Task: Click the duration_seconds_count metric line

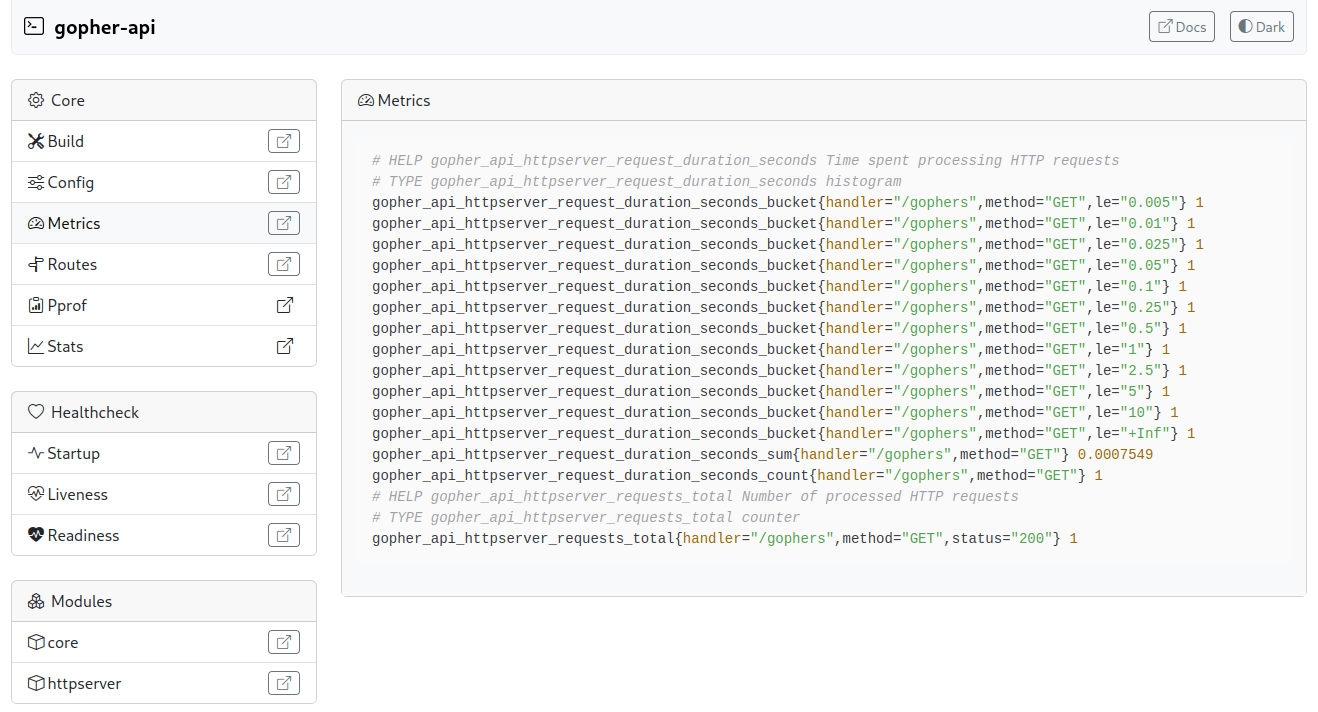Action: tap(737, 475)
